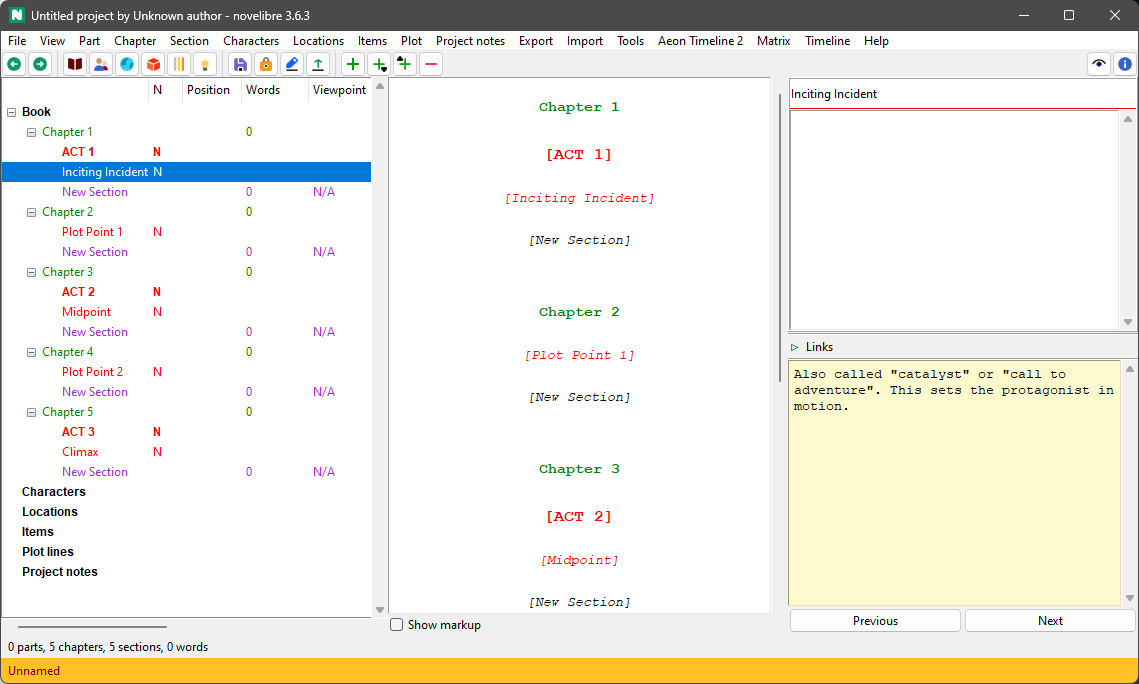1139x684 pixels.
Task: Click the red box Items toolbar icon
Action: [153, 63]
